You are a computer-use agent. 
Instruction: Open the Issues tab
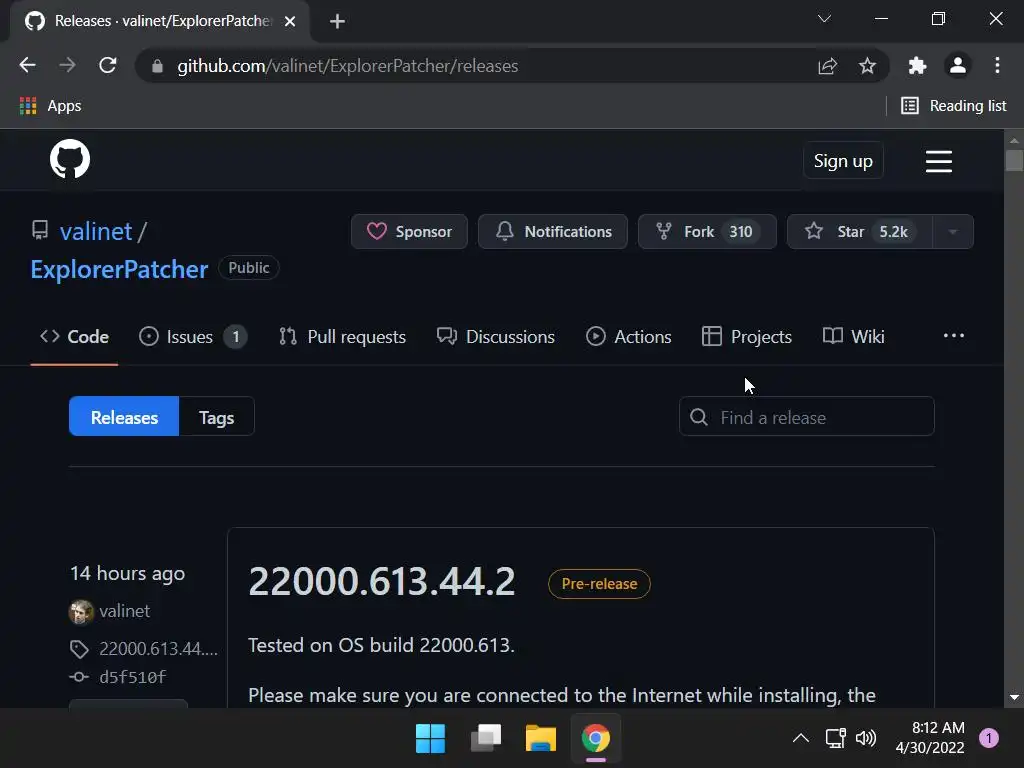point(193,337)
